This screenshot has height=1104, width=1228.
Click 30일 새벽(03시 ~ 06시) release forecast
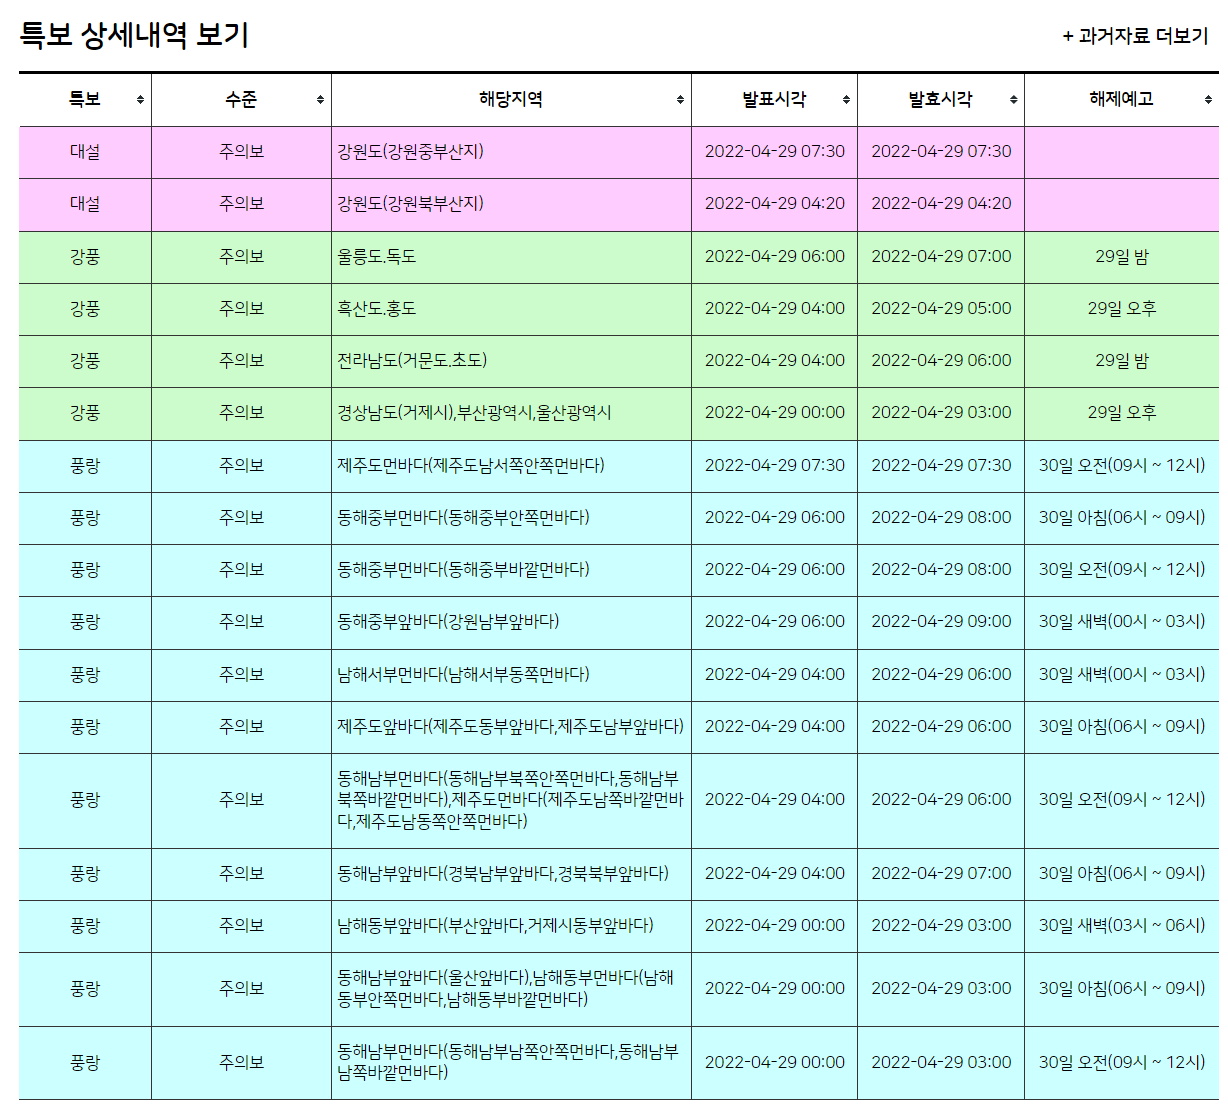click(x=1122, y=926)
